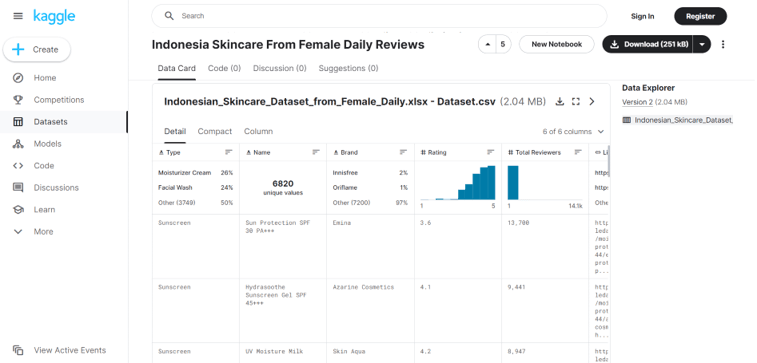Viewport: 757px width, 363px height.
Task: Click the Models sidebar link
Action: point(48,144)
